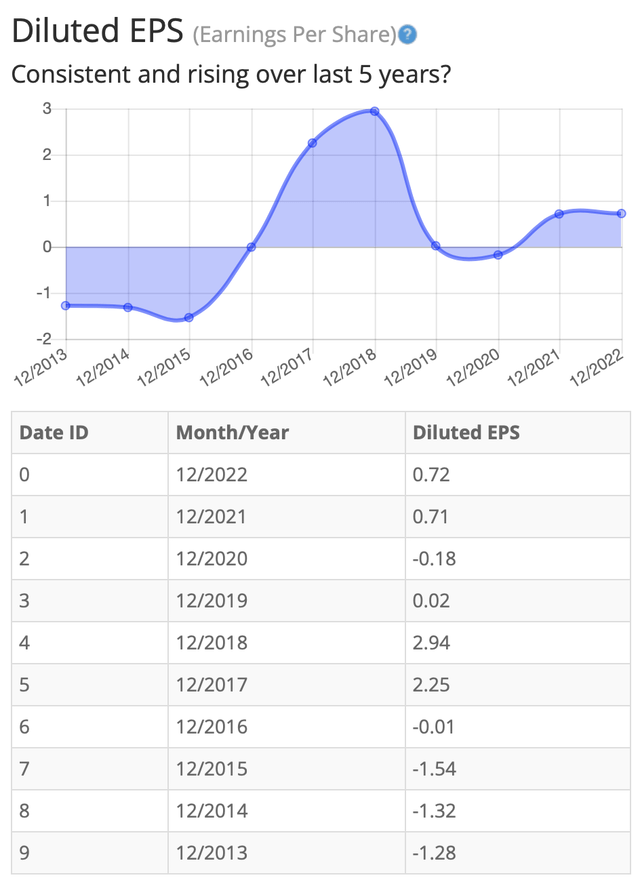Select the 12/2017 chart data point
The width and height of the screenshot is (640, 884).
click(312, 143)
